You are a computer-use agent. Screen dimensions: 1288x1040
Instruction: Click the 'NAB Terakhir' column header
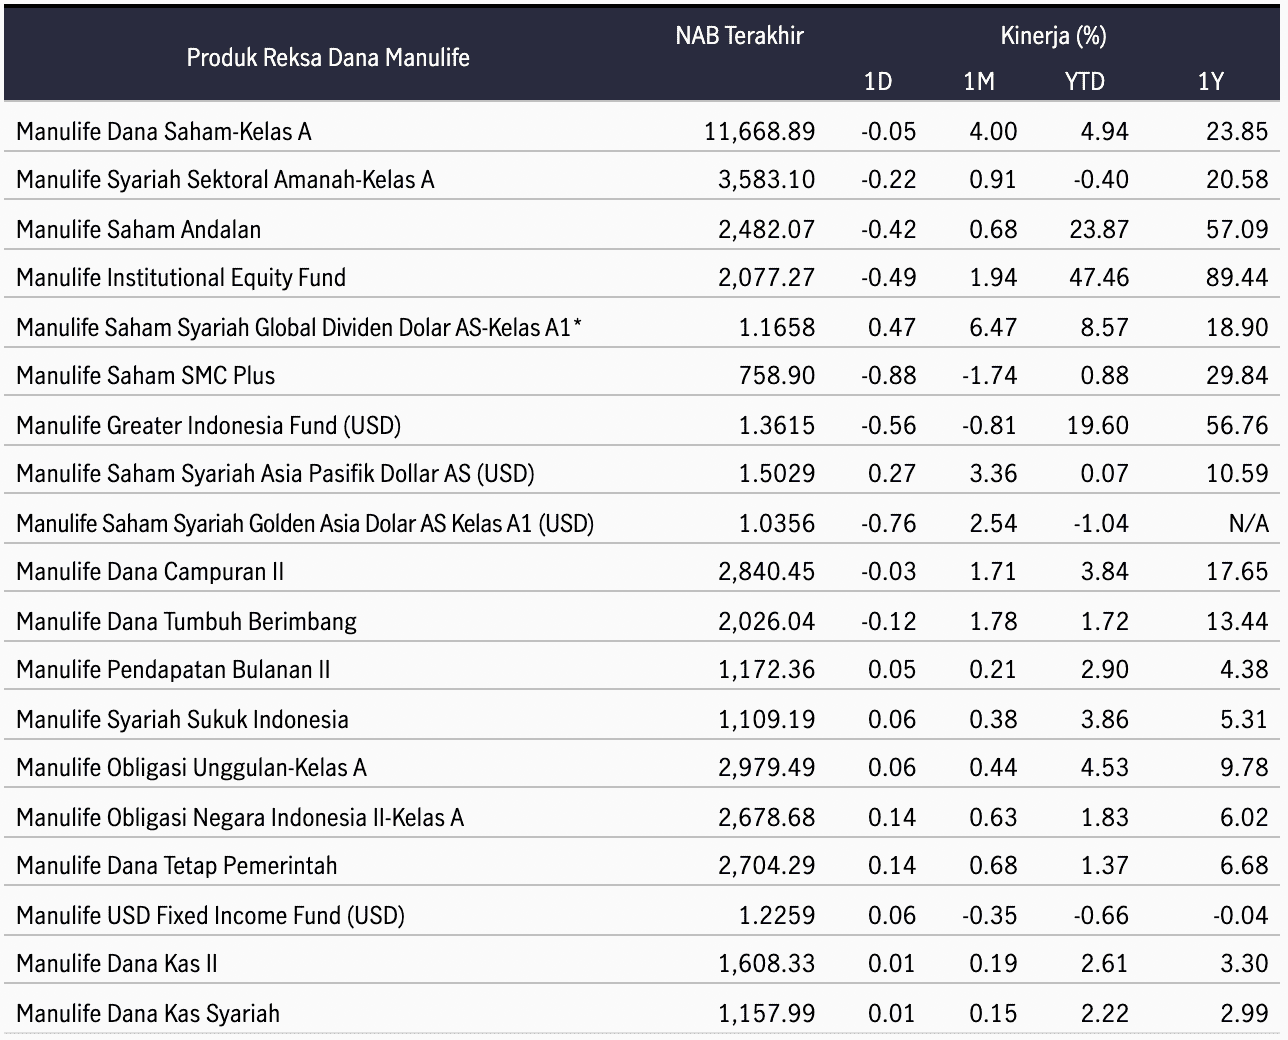pyautogui.click(x=739, y=36)
